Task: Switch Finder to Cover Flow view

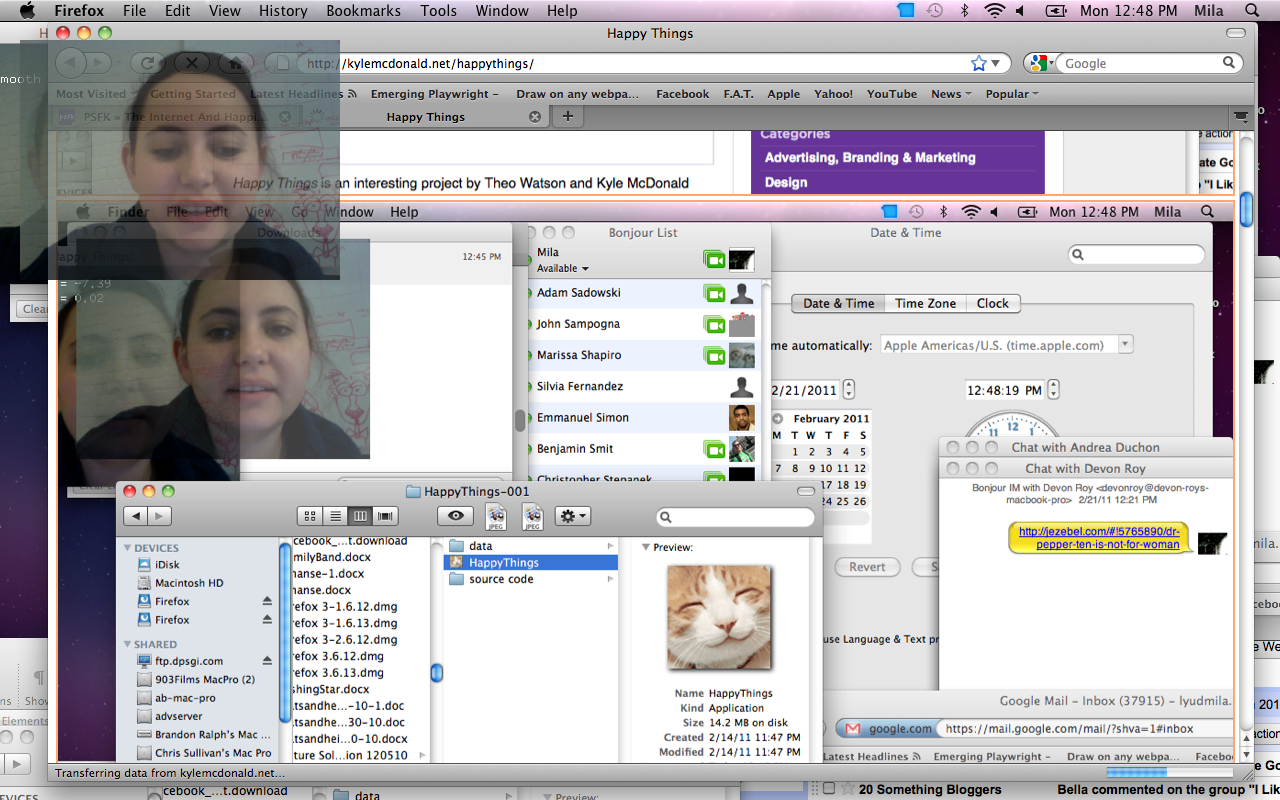Action: click(x=385, y=516)
